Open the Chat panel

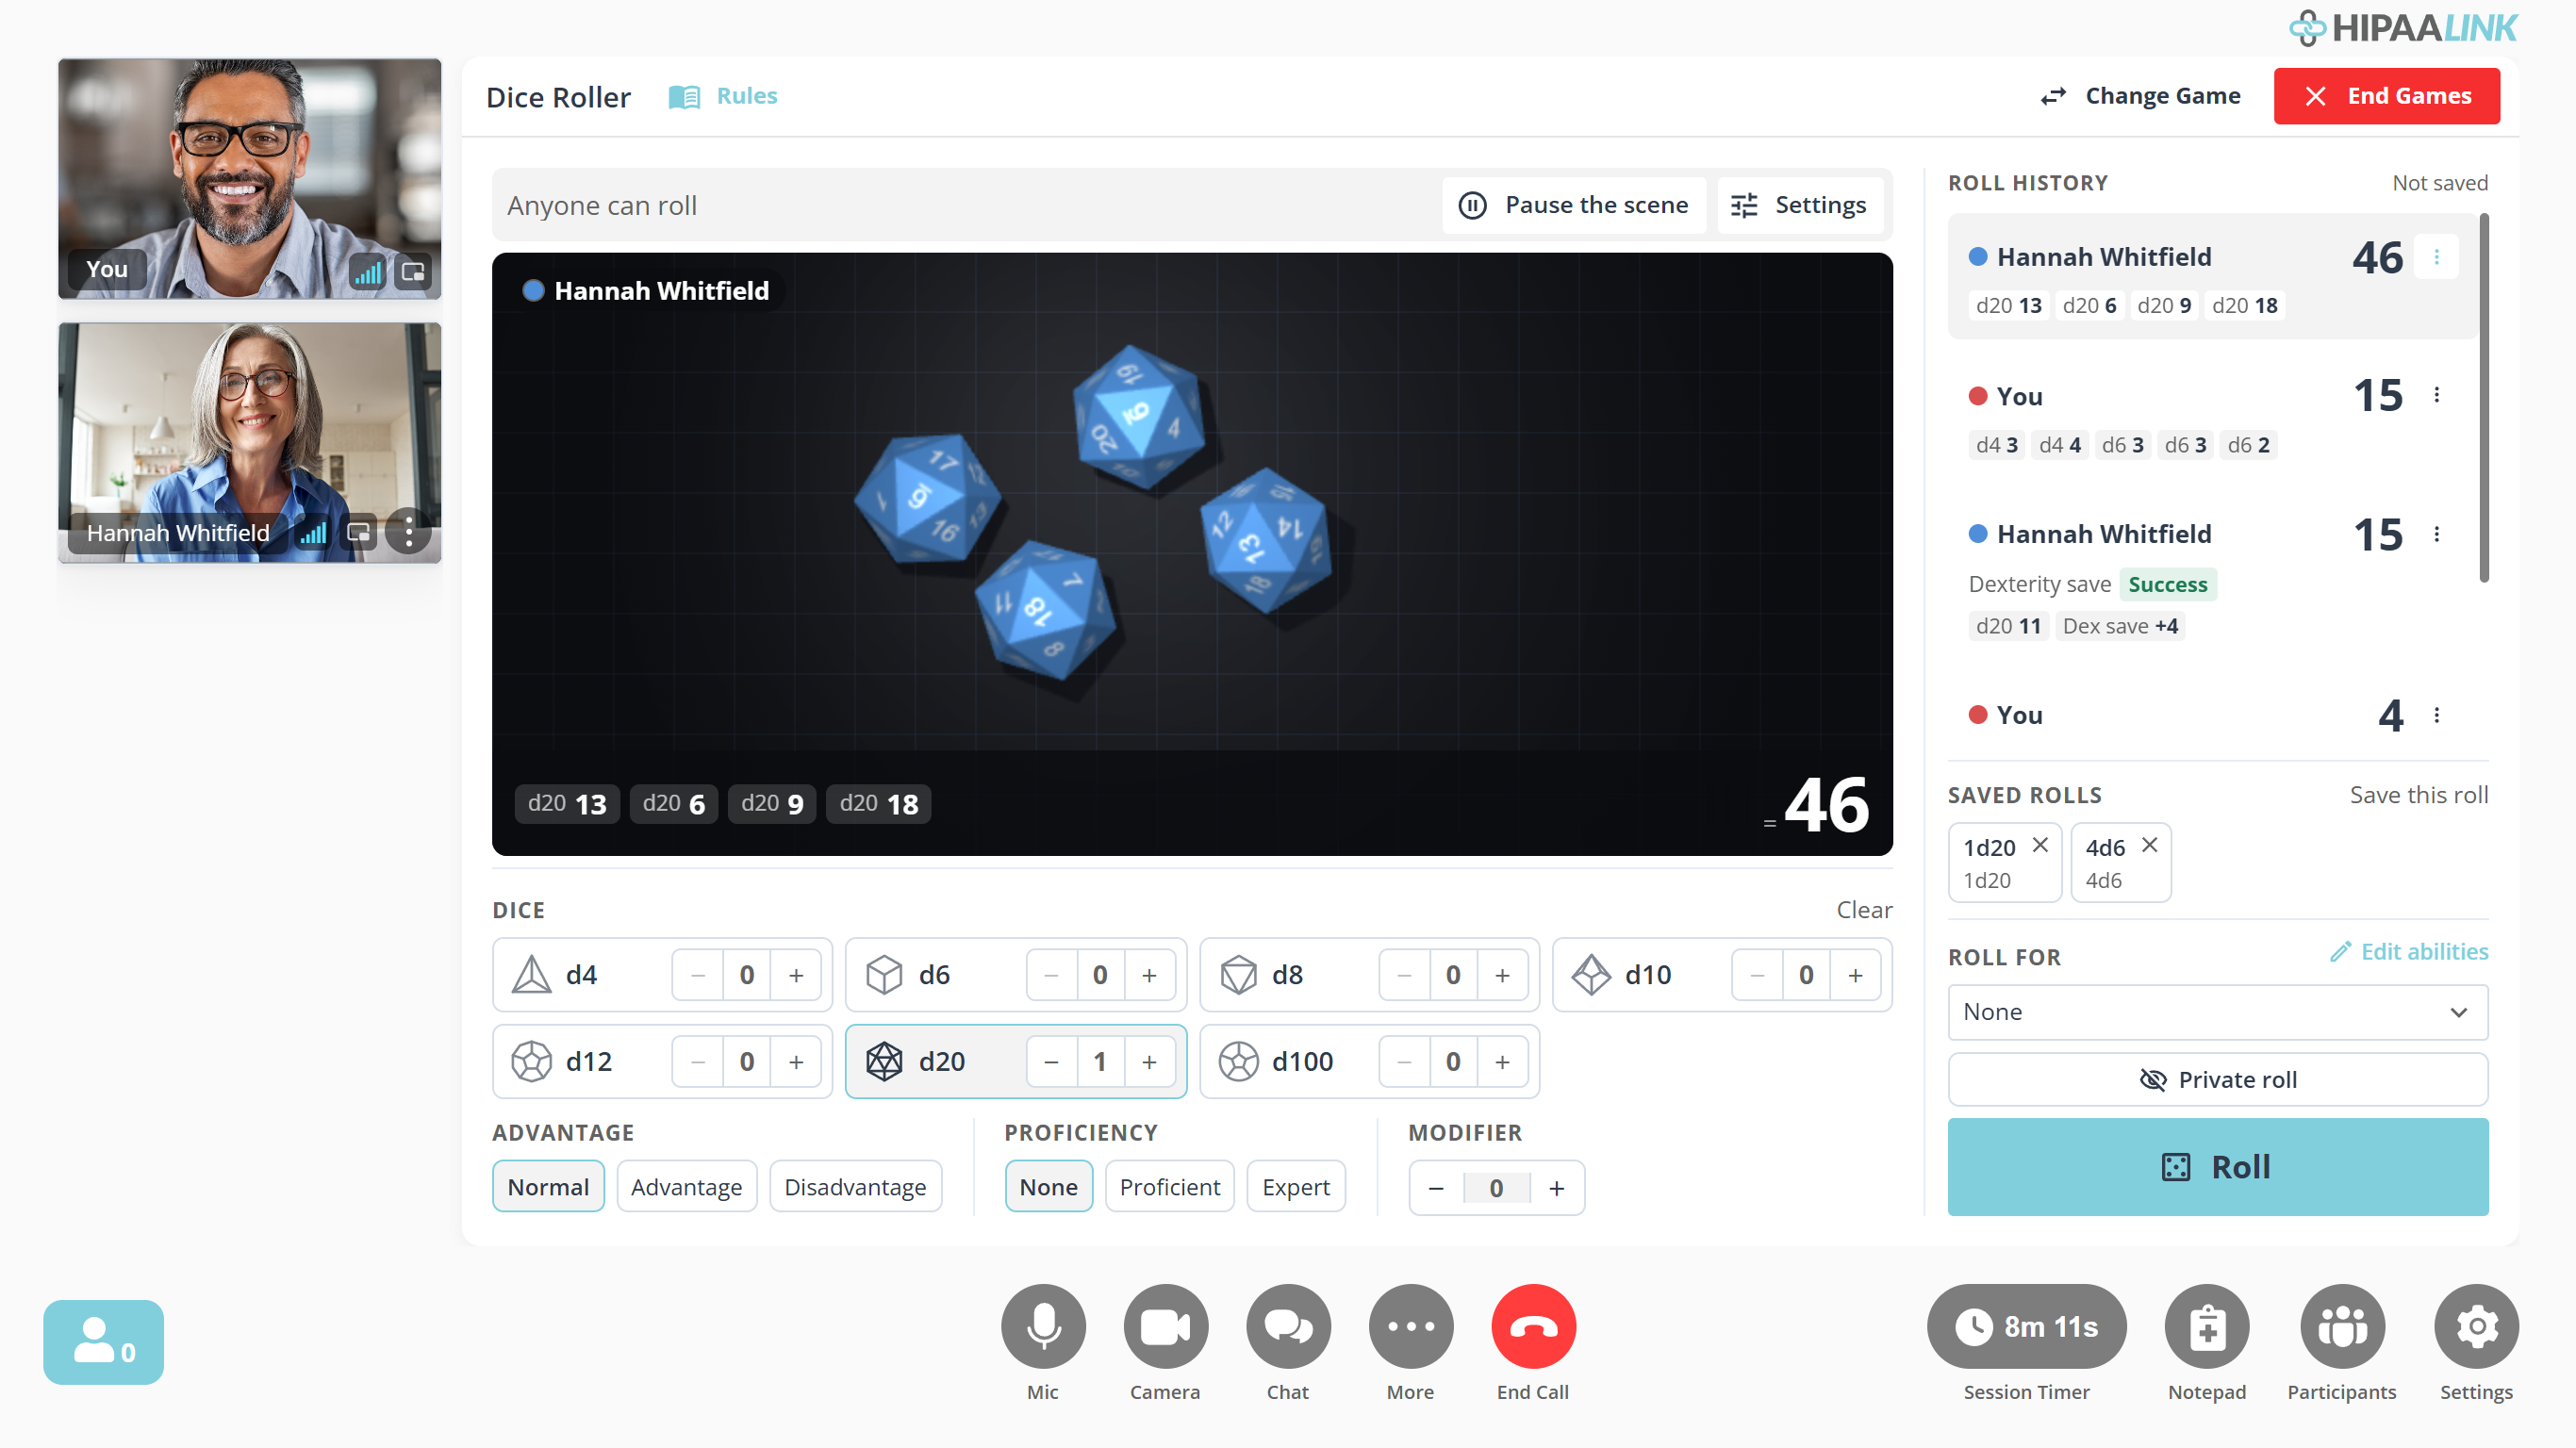click(1288, 1326)
